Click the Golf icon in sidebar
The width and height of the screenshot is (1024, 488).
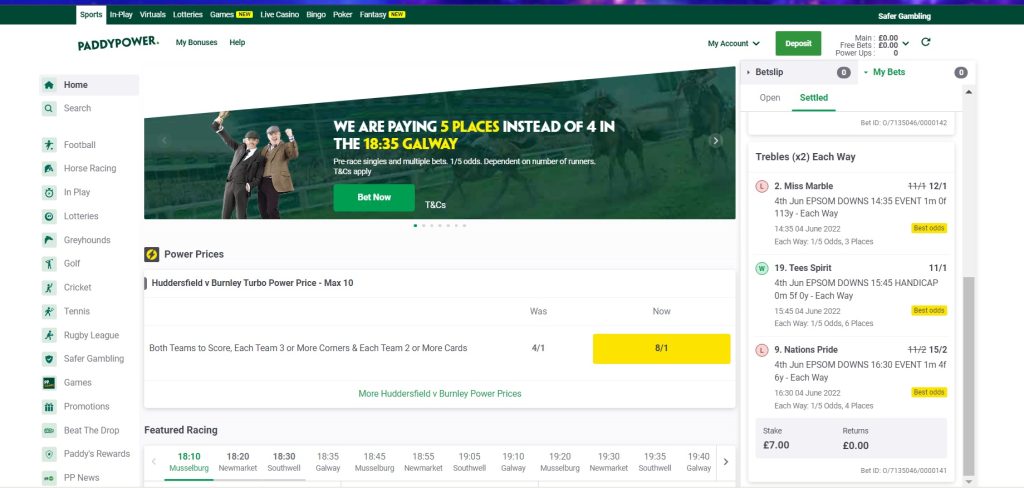(x=49, y=264)
